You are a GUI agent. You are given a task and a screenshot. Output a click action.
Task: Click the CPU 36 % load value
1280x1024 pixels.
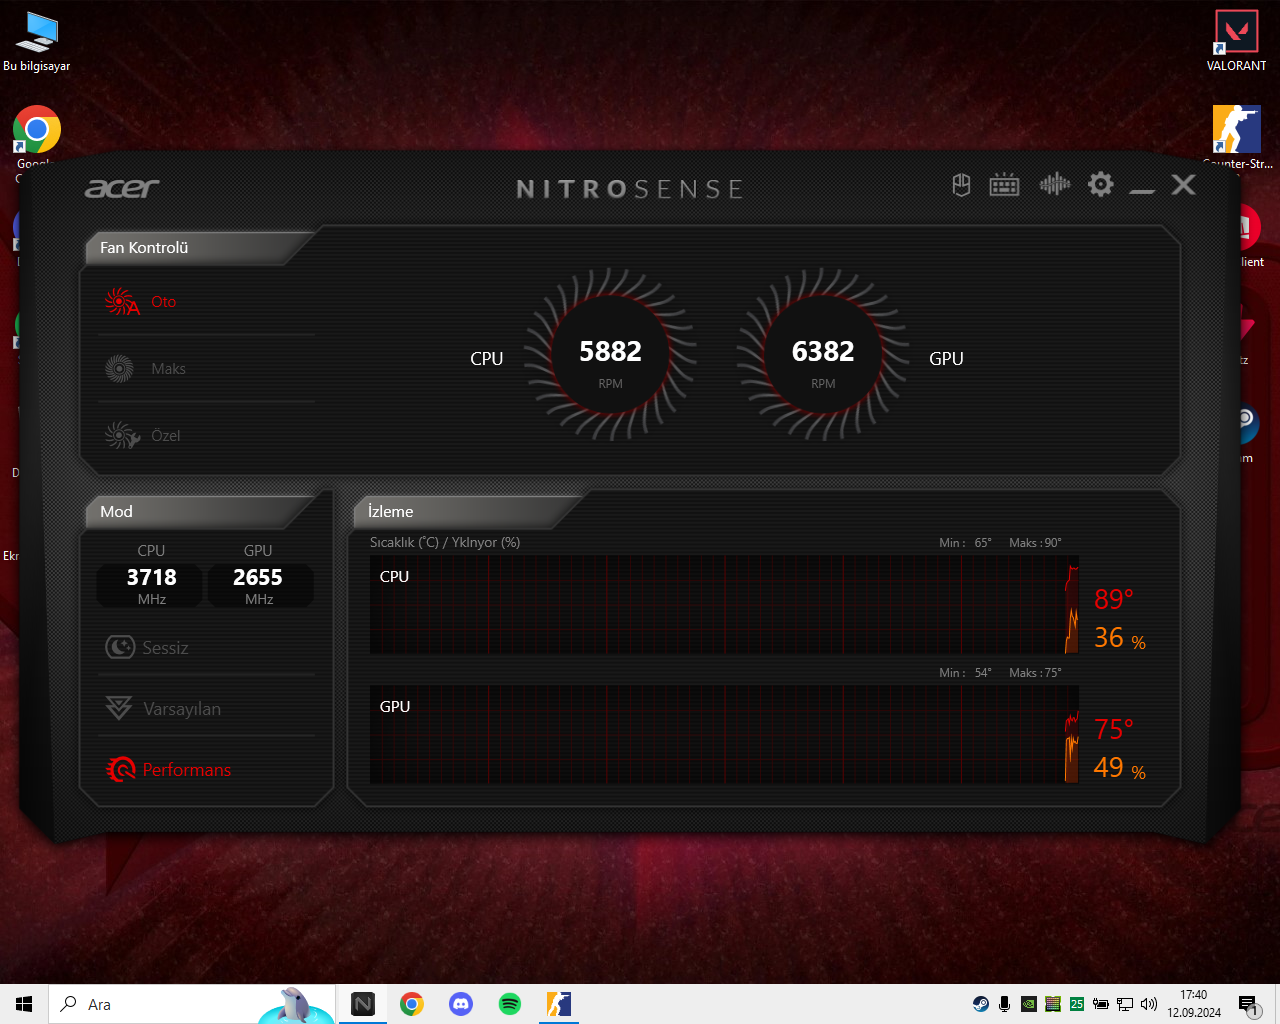[1120, 638]
